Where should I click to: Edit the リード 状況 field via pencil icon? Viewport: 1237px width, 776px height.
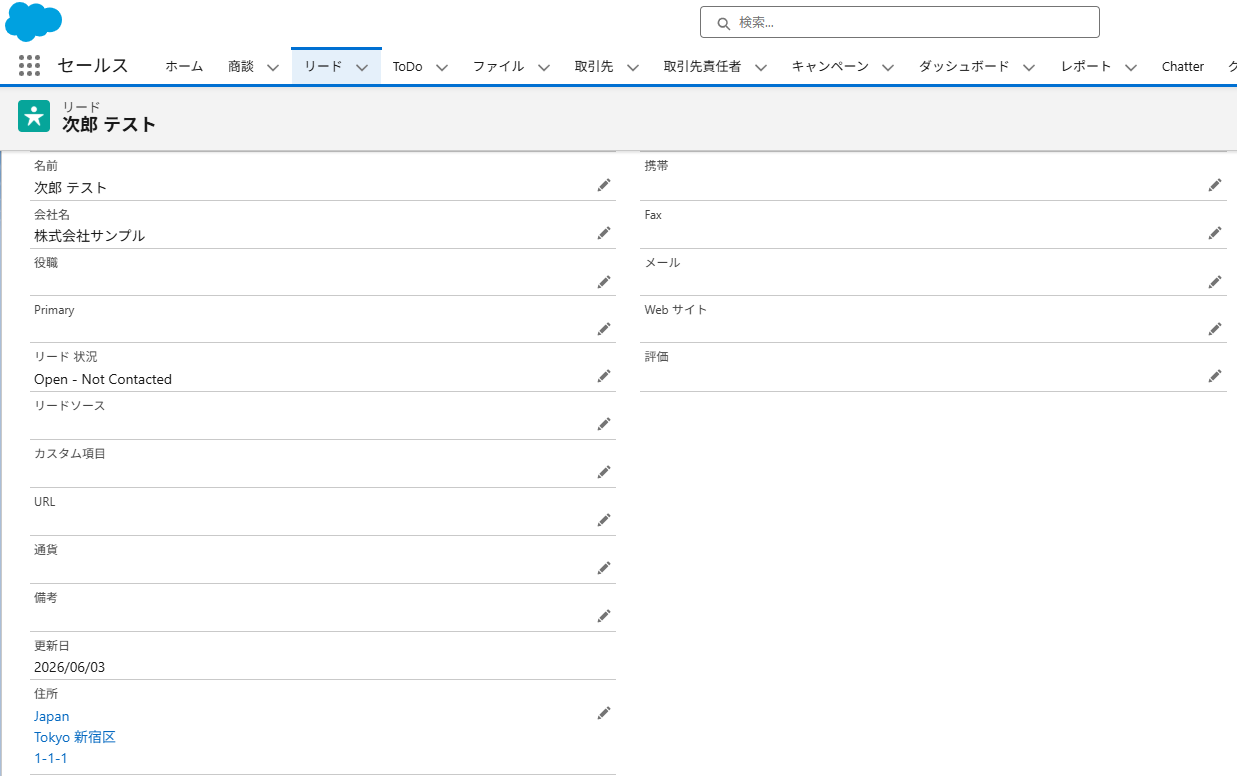tap(604, 376)
